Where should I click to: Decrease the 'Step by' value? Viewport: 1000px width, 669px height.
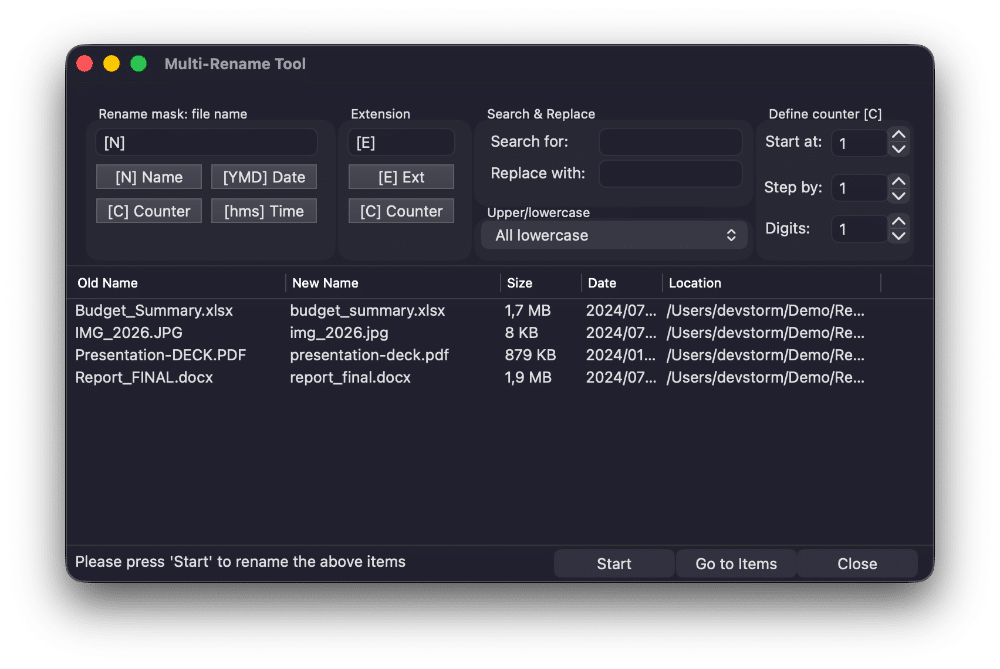[x=897, y=194]
